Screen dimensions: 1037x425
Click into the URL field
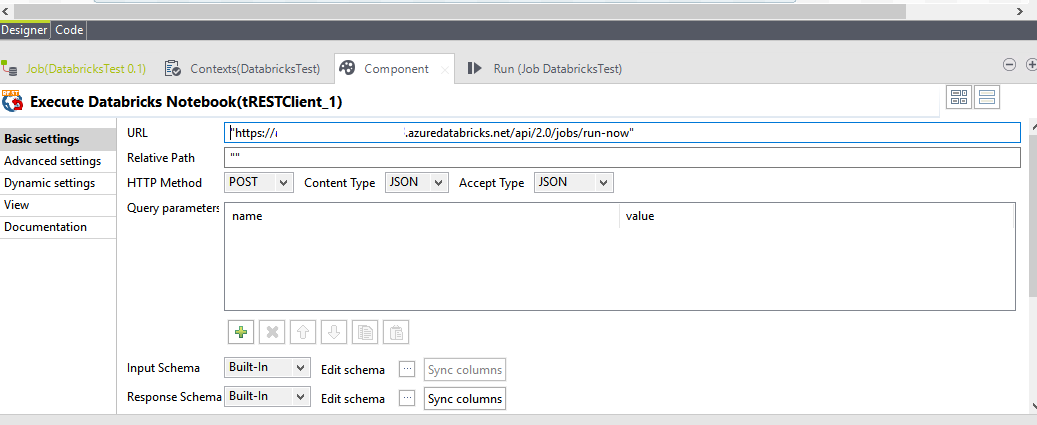622,133
